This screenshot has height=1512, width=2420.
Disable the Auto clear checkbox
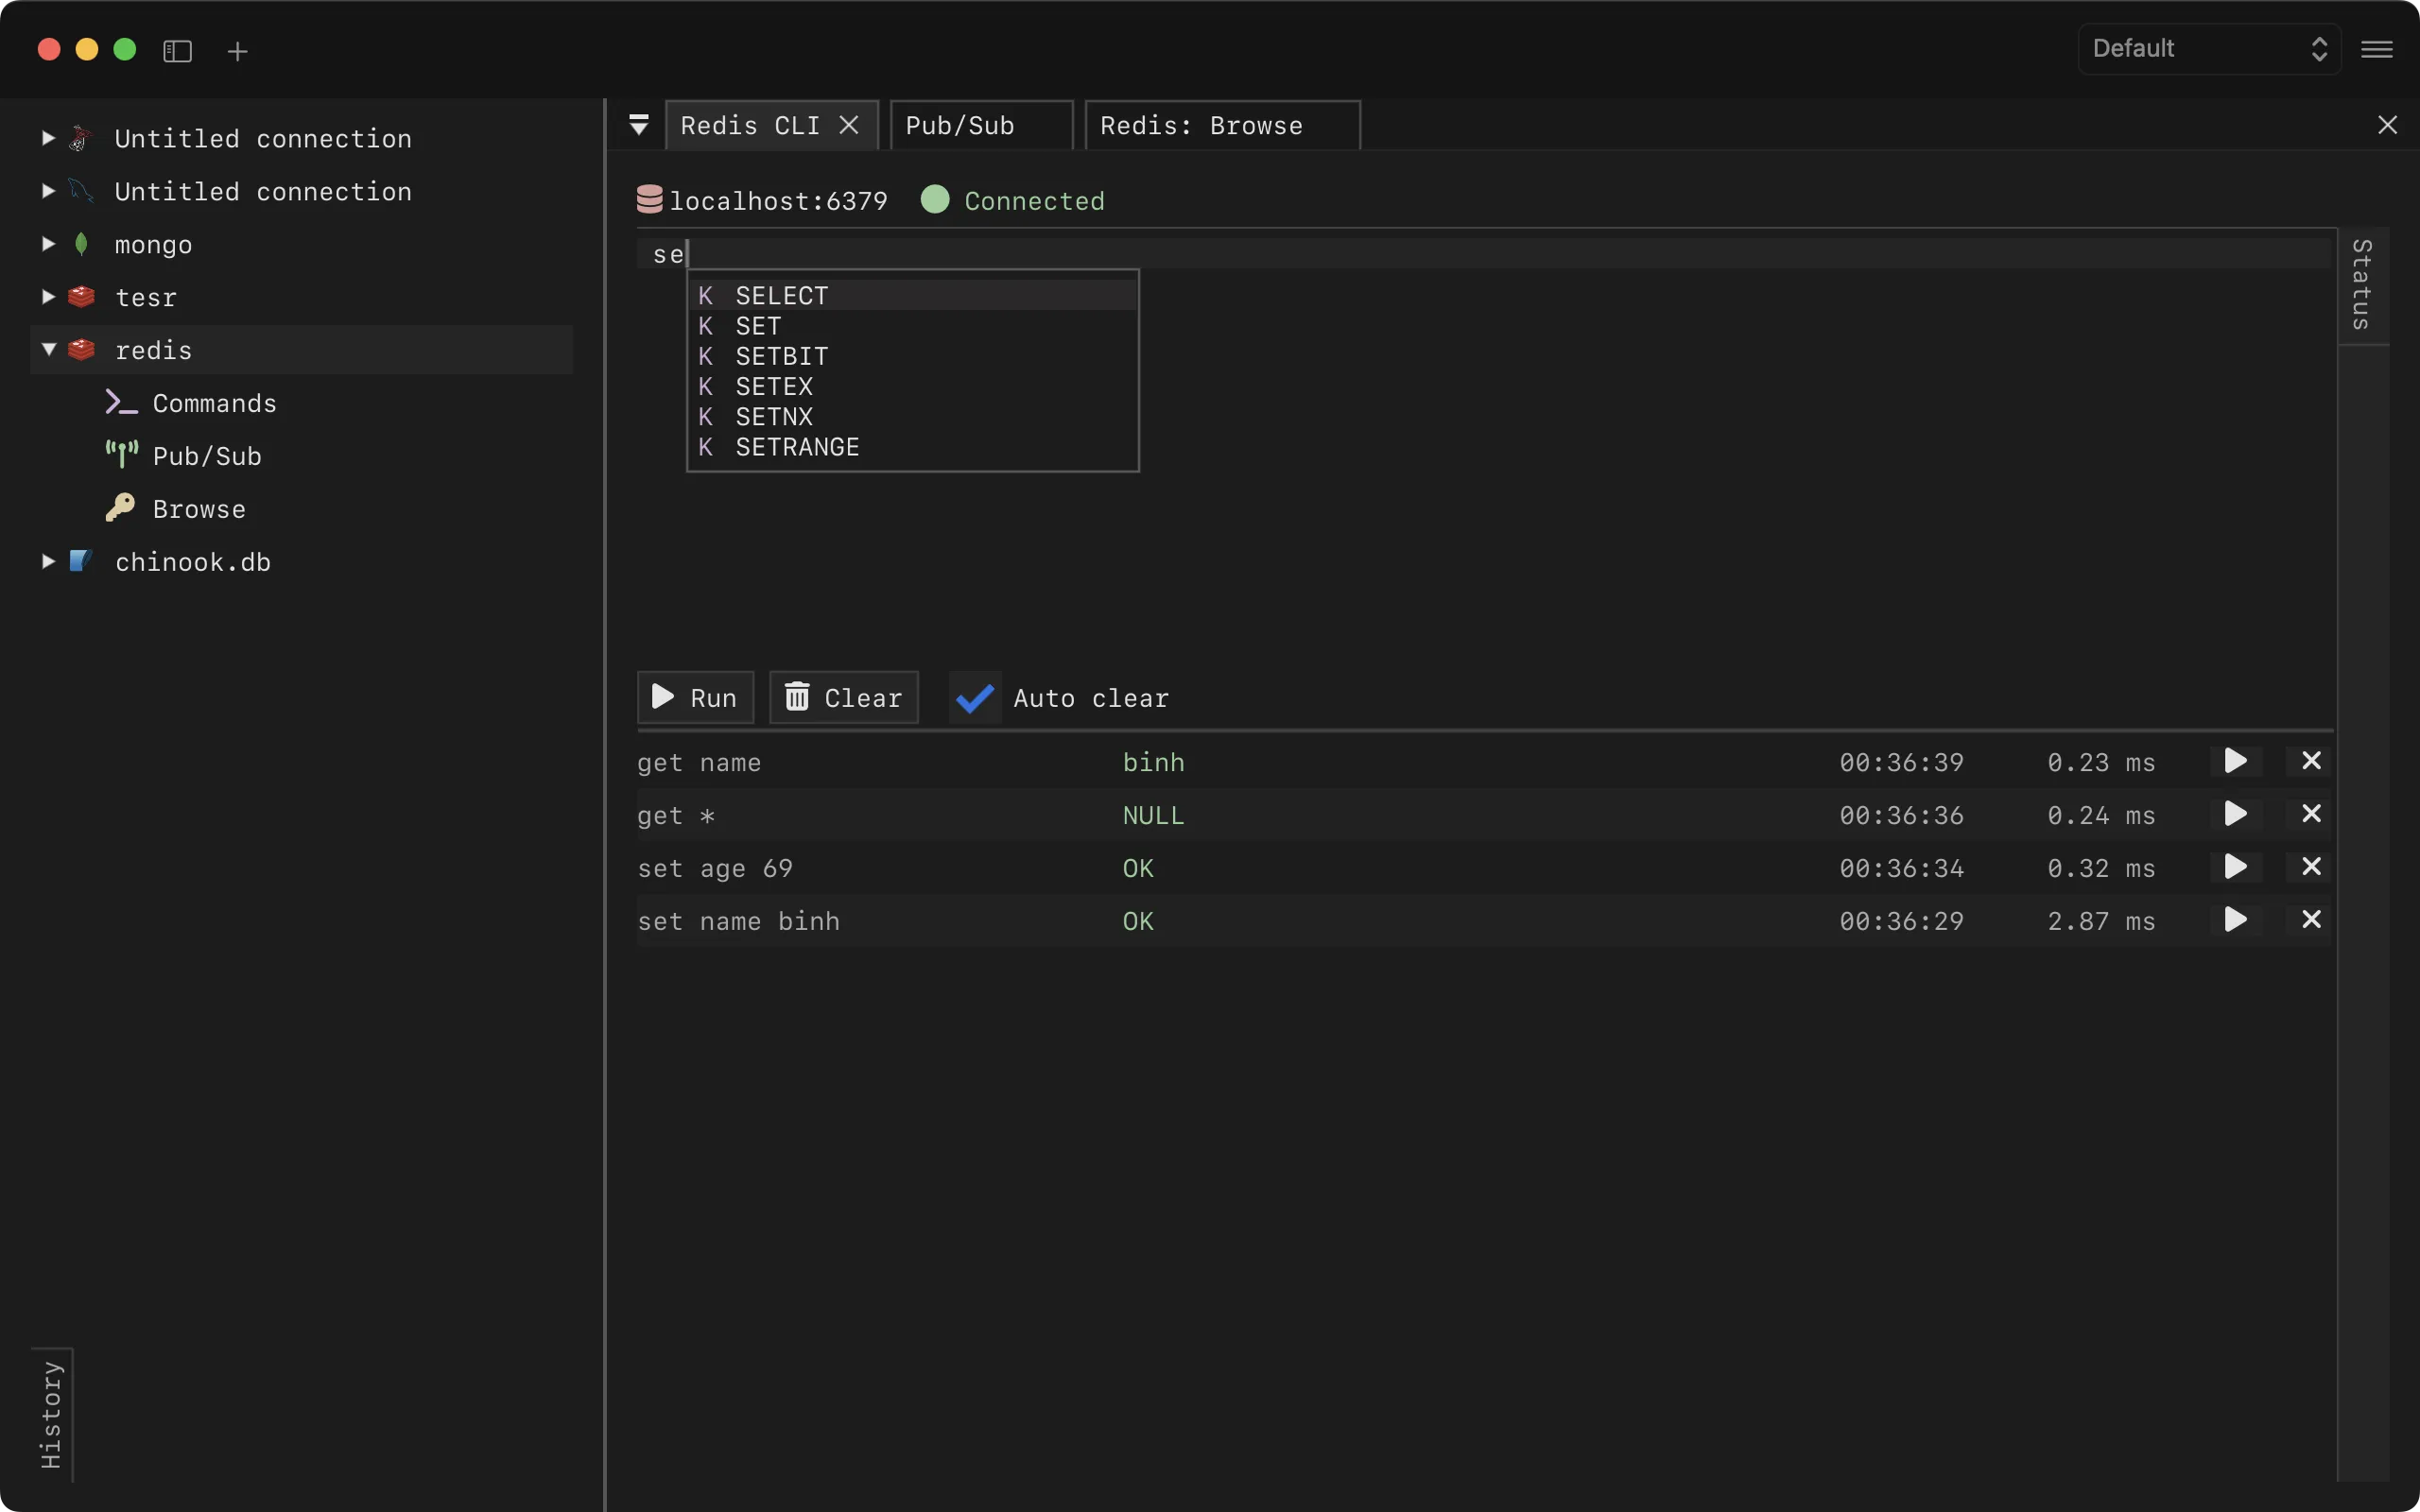[x=973, y=697]
